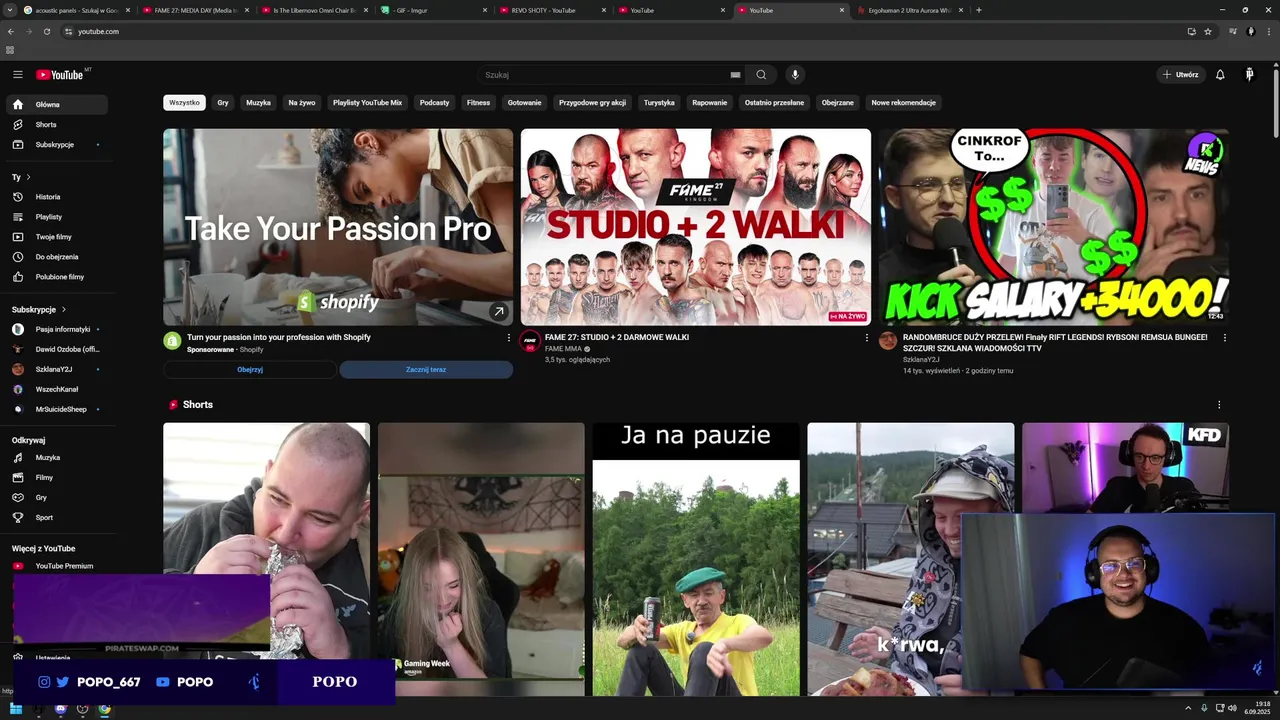Select the Podcasty filter chip
Screen dimensions: 1280x720
point(434,102)
